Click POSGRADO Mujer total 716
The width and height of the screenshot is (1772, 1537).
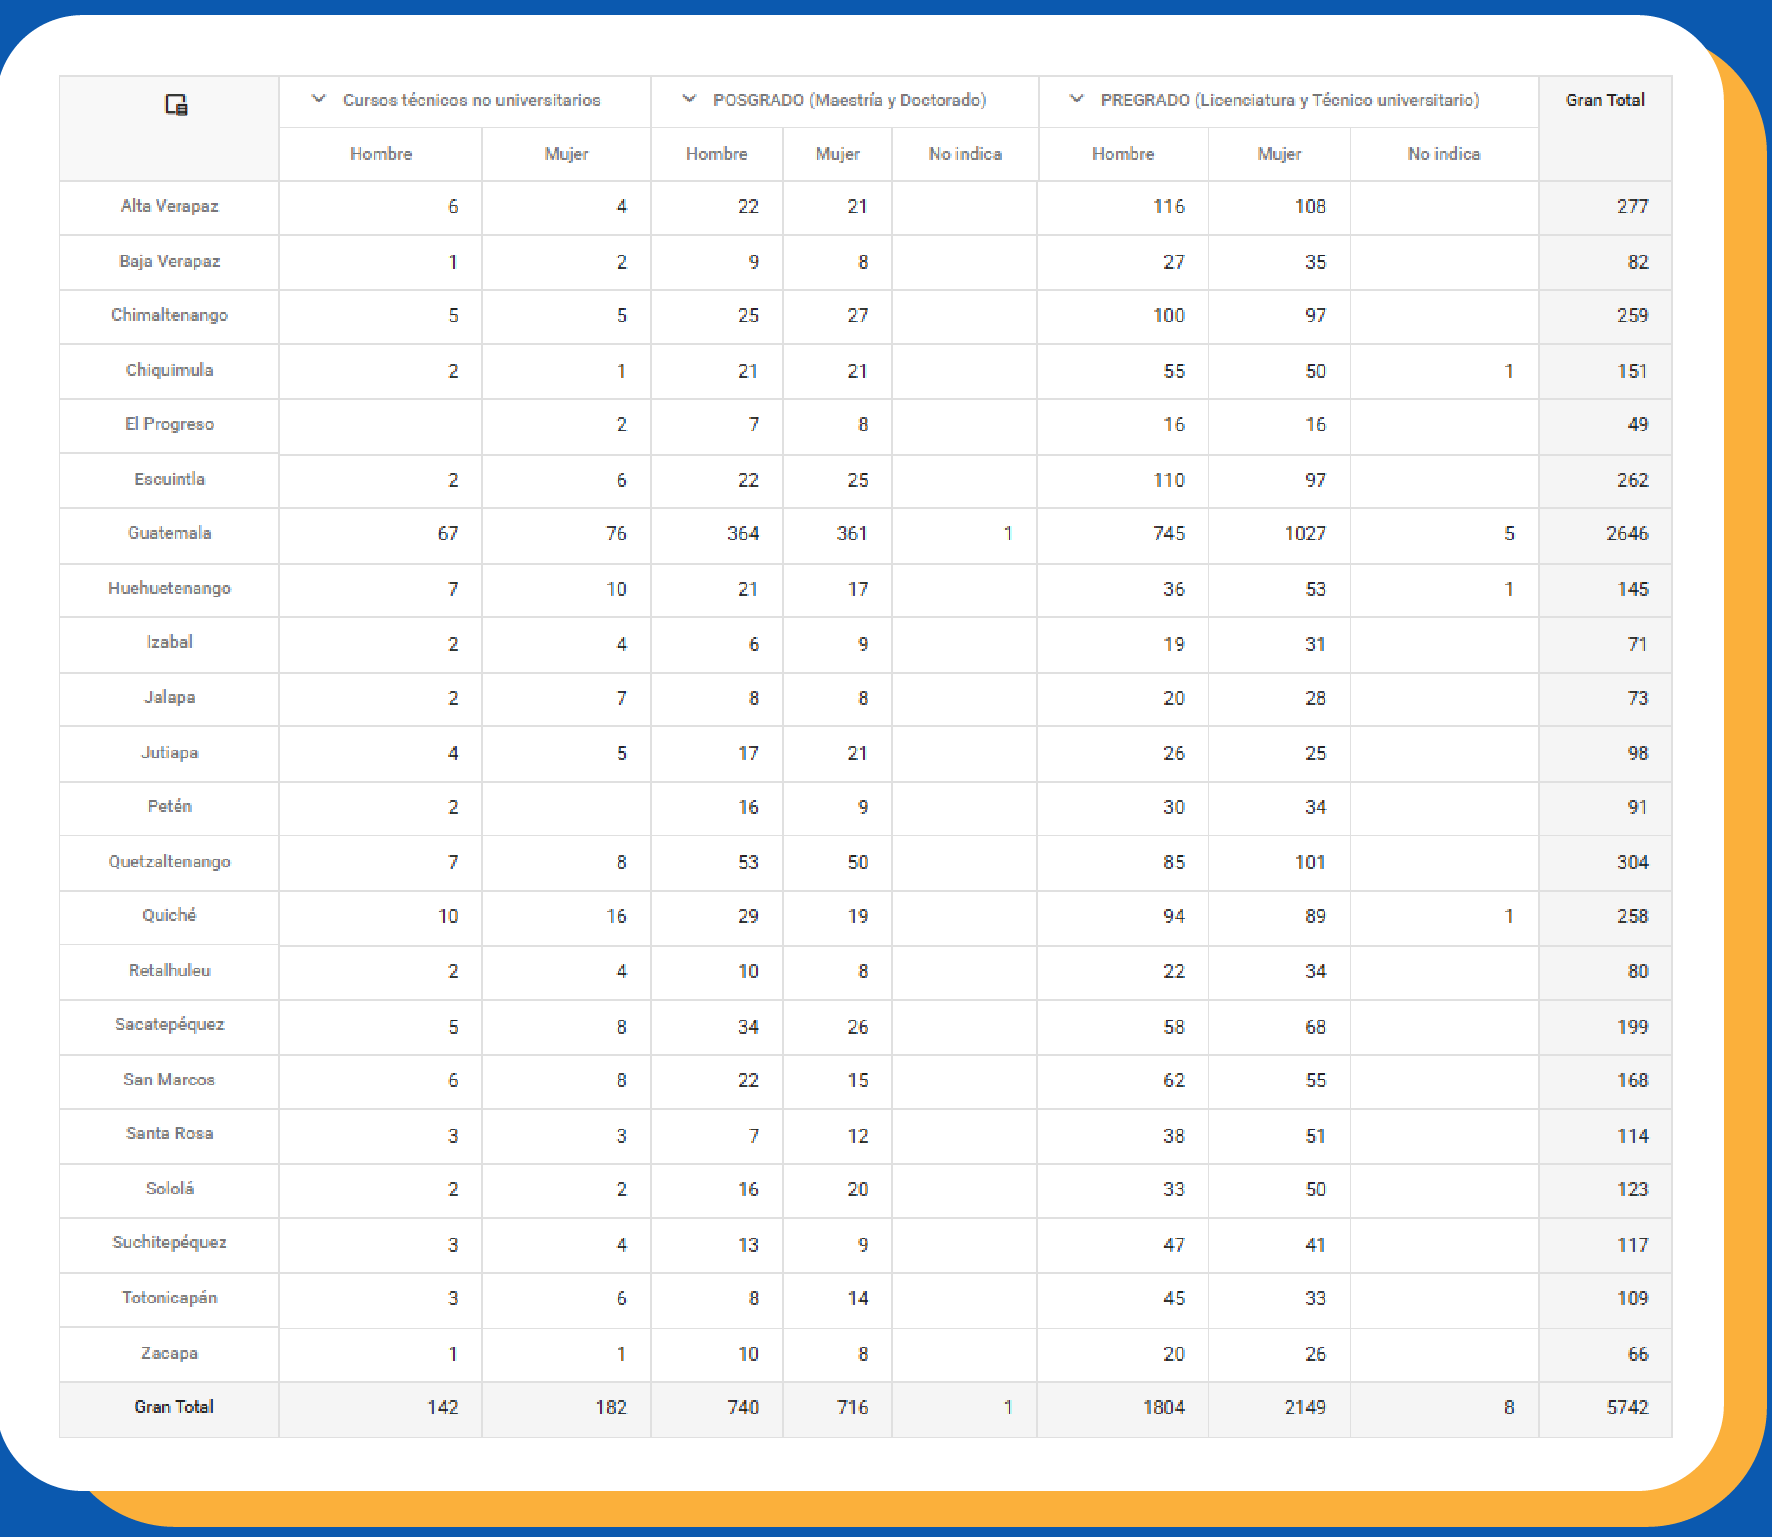852,1408
